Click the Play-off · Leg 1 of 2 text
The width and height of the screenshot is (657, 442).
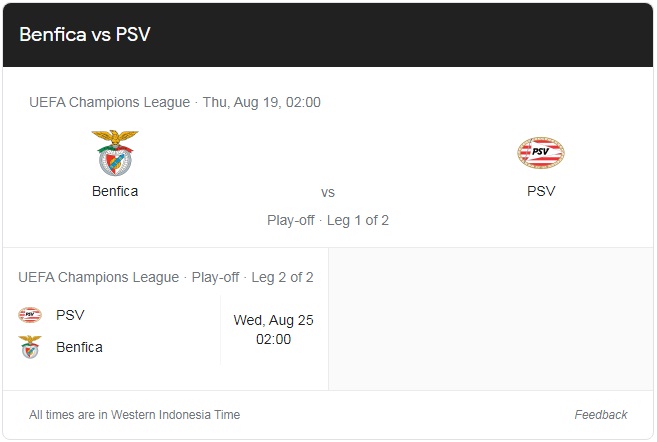click(328, 220)
